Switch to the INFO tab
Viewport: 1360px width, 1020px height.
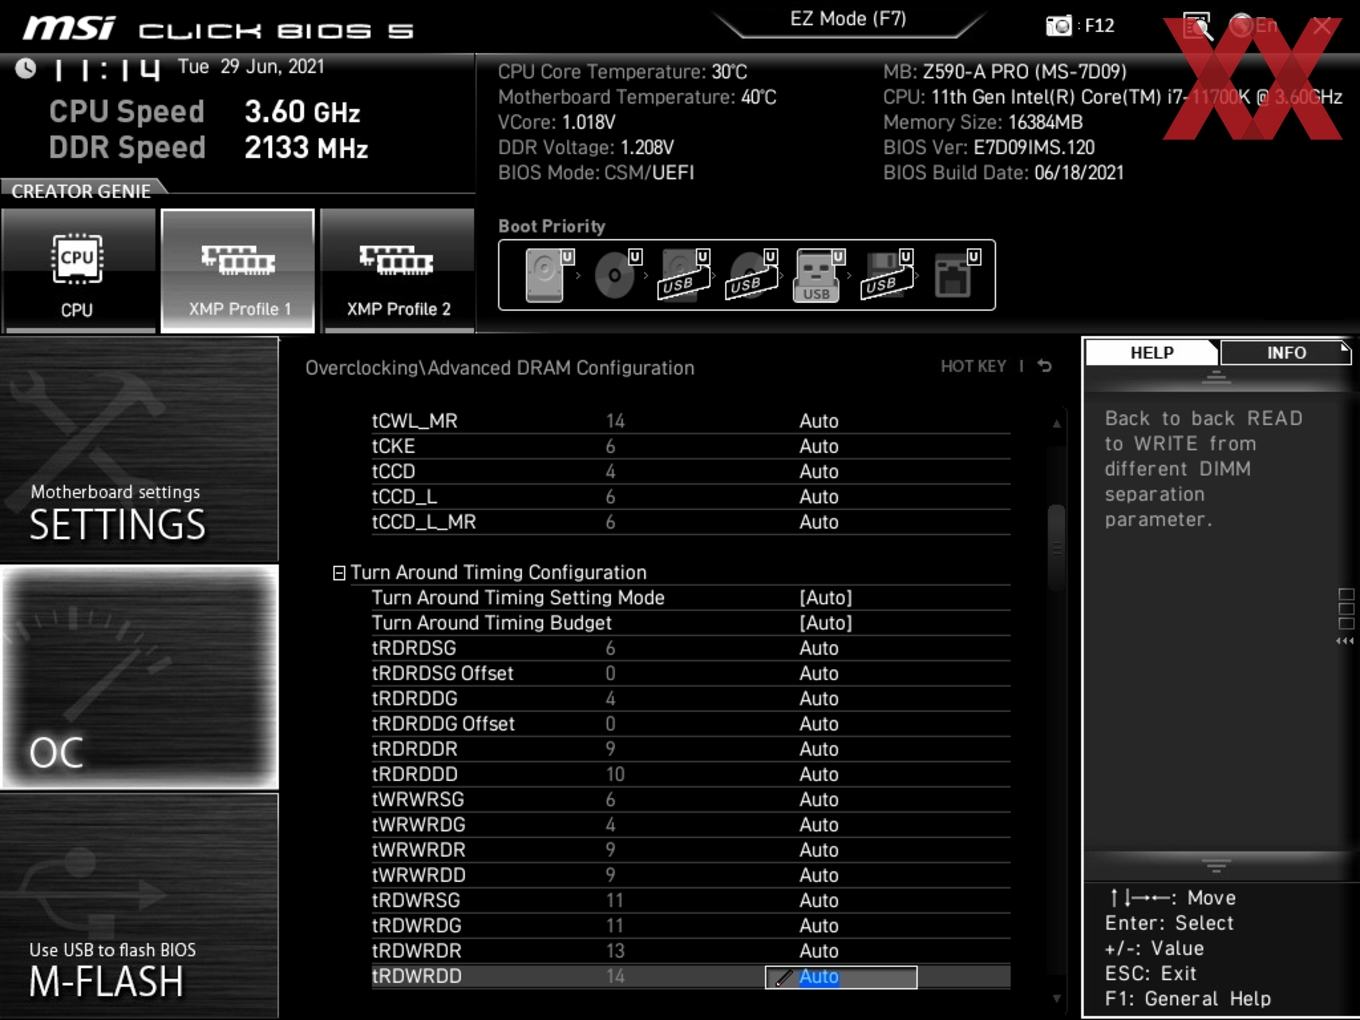[x=1286, y=352]
